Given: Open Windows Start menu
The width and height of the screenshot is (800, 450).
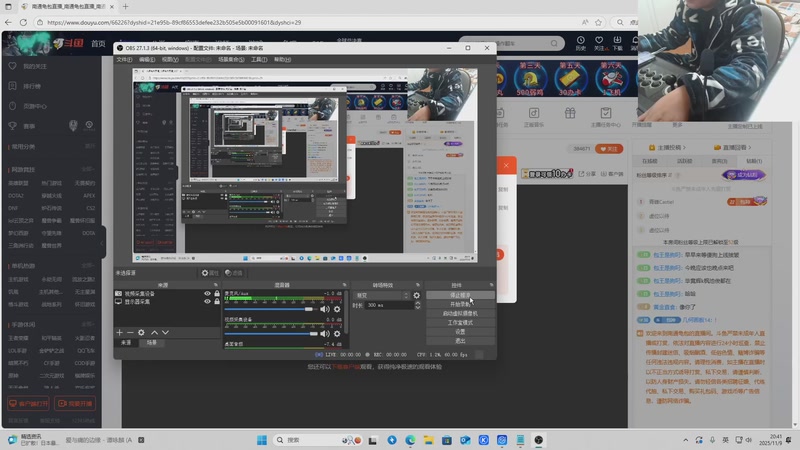Looking at the screenshot, I should (x=262, y=440).
